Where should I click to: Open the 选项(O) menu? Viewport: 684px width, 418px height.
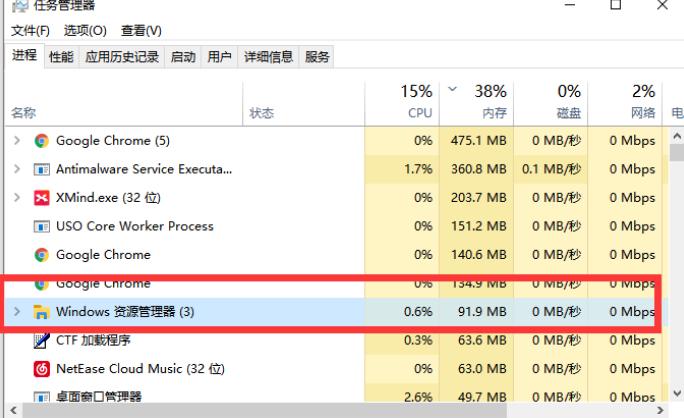(84, 31)
